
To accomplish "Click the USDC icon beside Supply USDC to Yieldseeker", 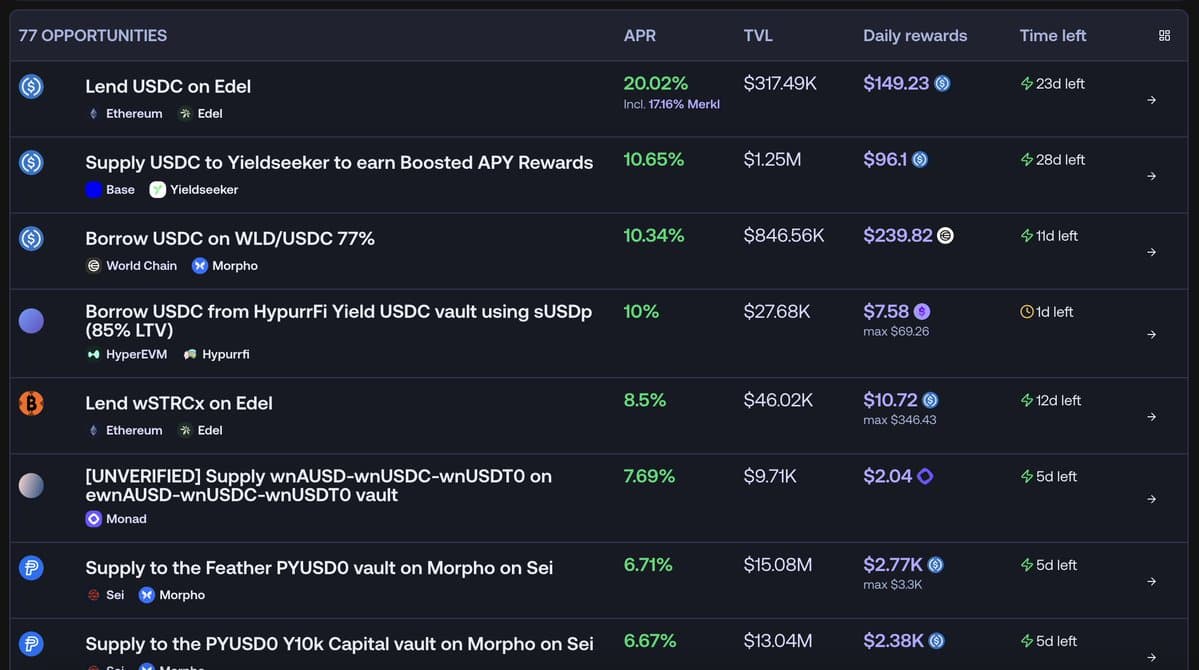I will pos(31,162).
